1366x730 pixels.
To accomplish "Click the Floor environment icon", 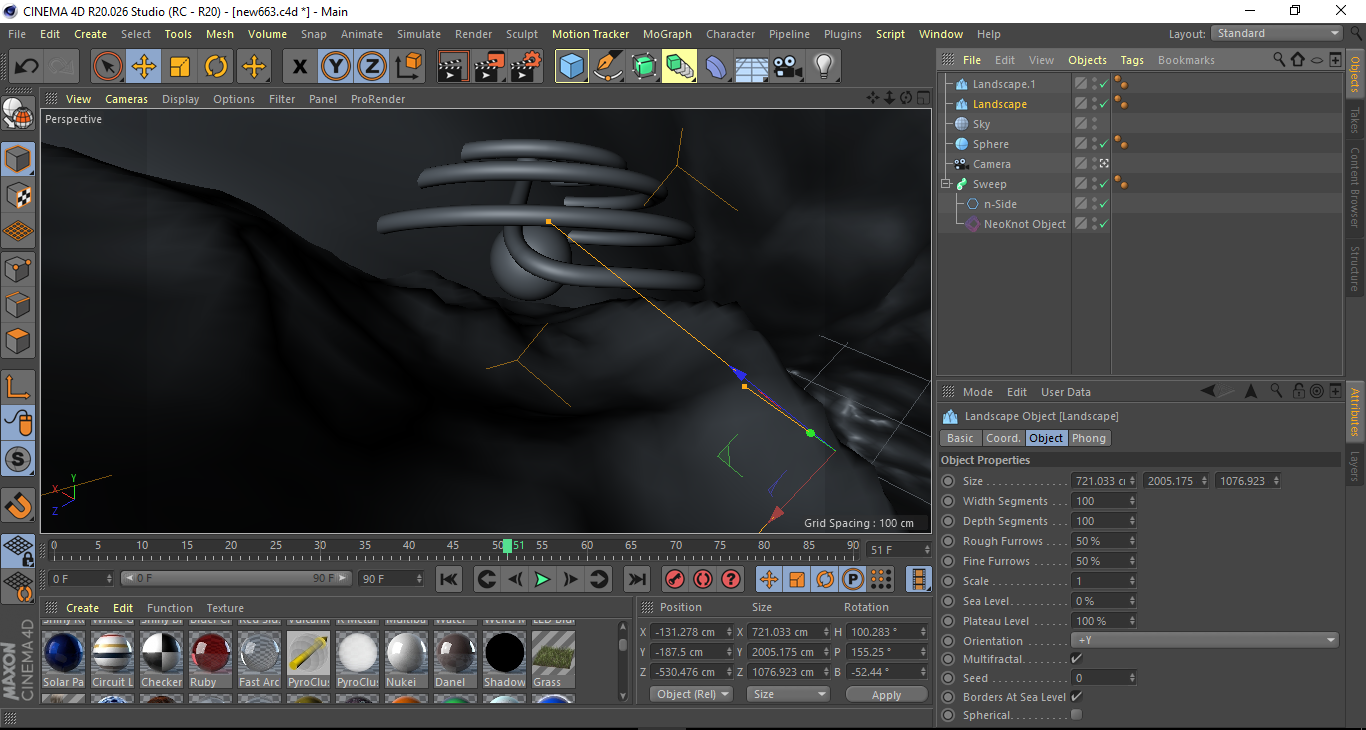I will [752, 67].
